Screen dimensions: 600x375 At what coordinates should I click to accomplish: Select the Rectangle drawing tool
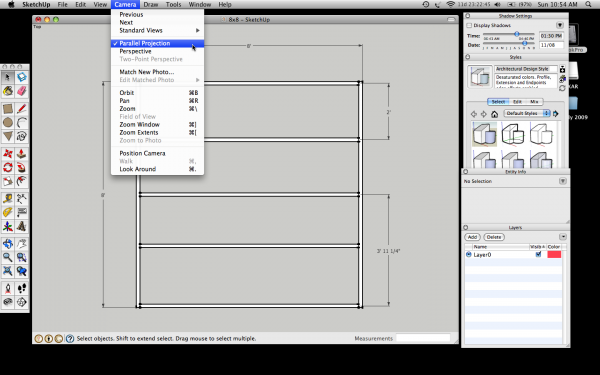(x=8, y=109)
